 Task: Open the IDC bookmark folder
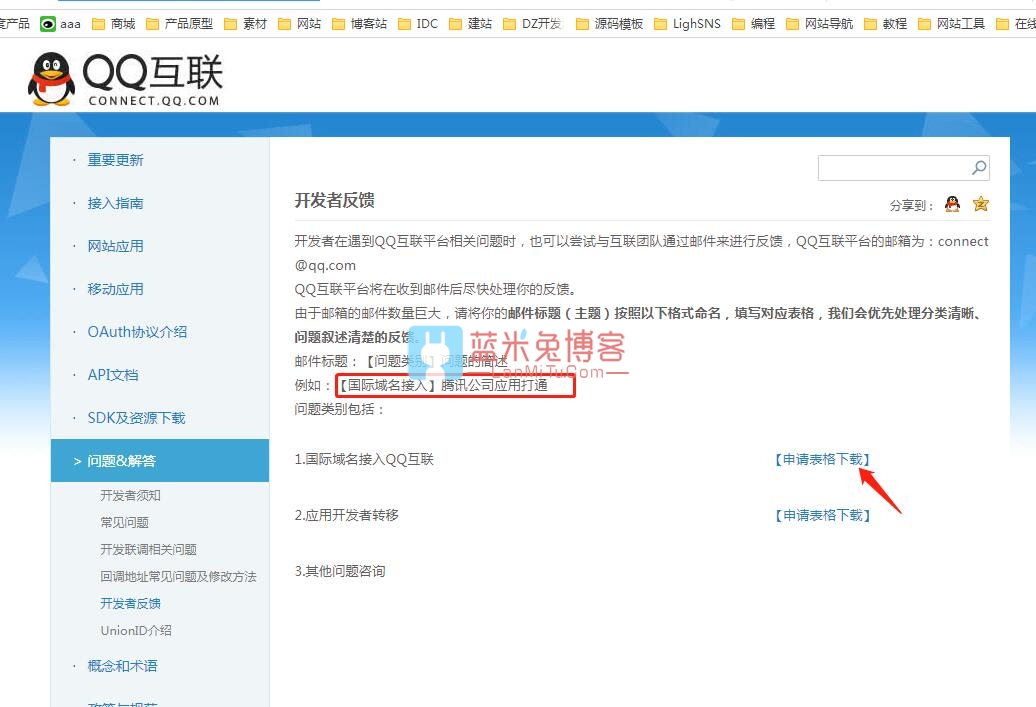(x=418, y=24)
